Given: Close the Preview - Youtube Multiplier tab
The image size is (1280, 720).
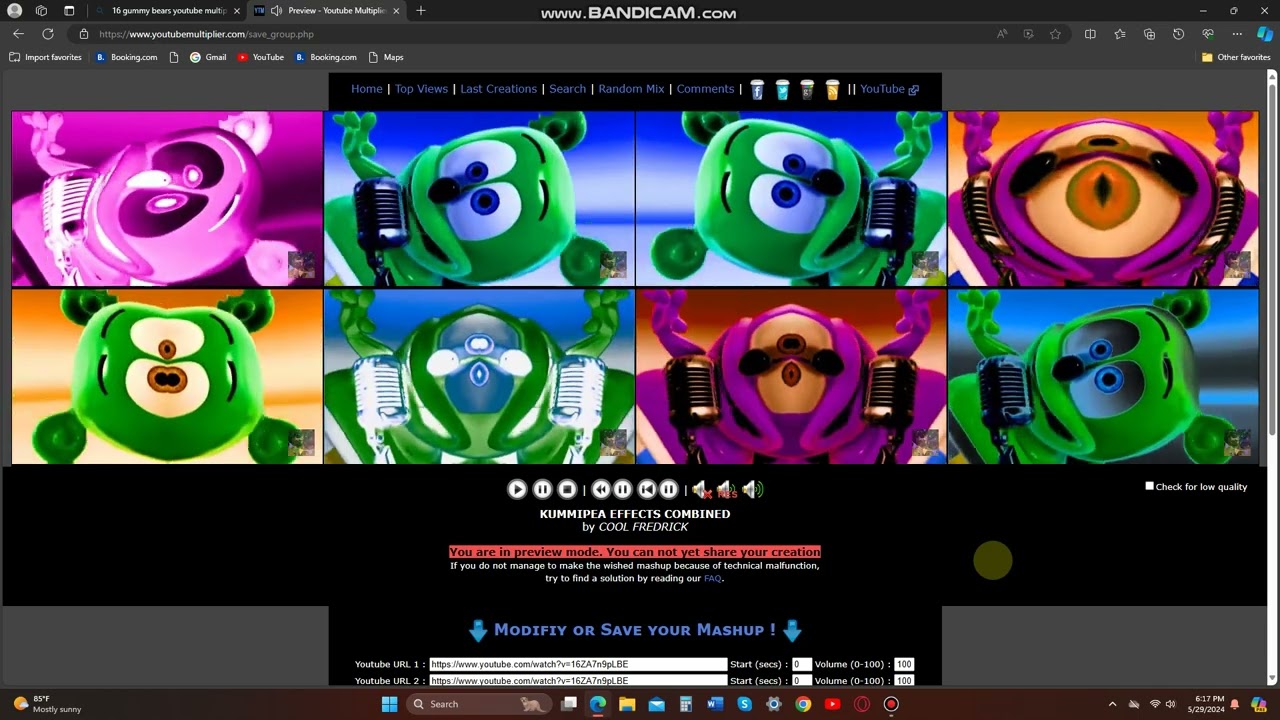Looking at the screenshot, I should coord(396,11).
